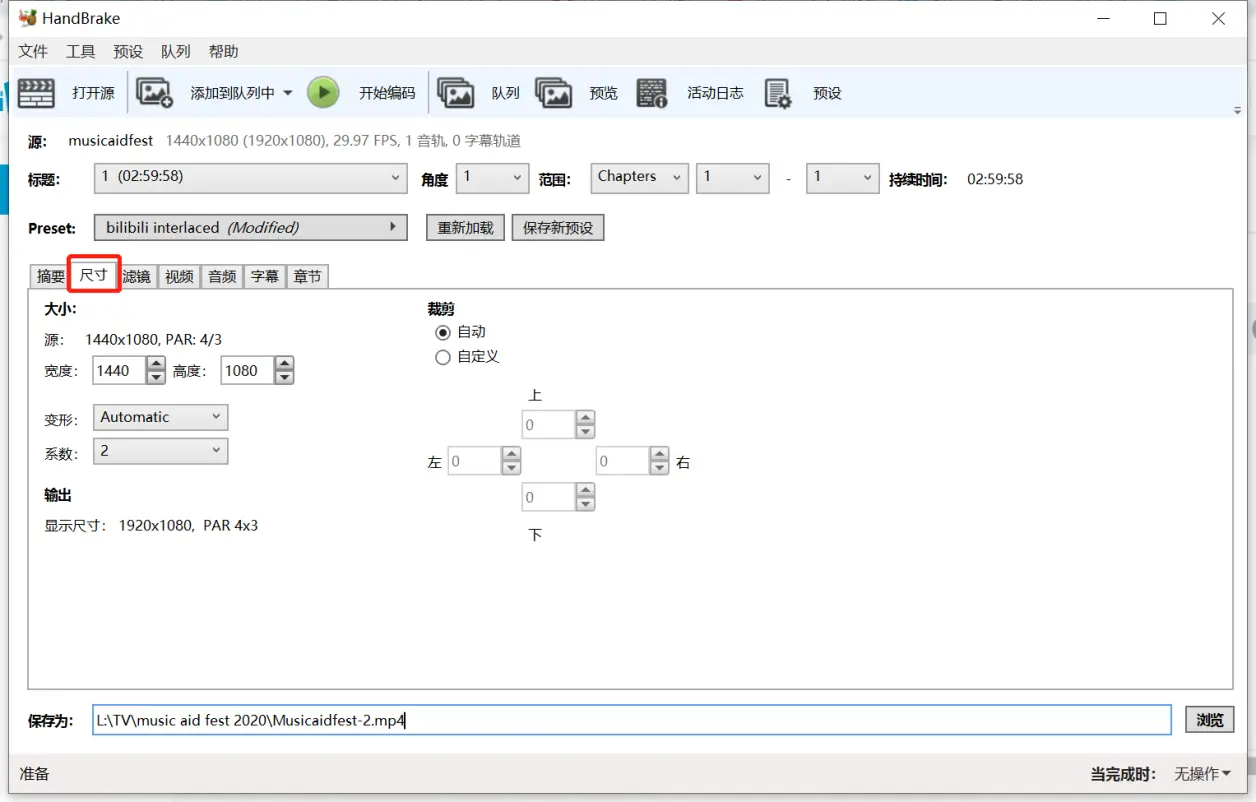This screenshot has height=802, width=1256.
Task: Decrease width with the down arrow
Action: [x=156, y=378]
